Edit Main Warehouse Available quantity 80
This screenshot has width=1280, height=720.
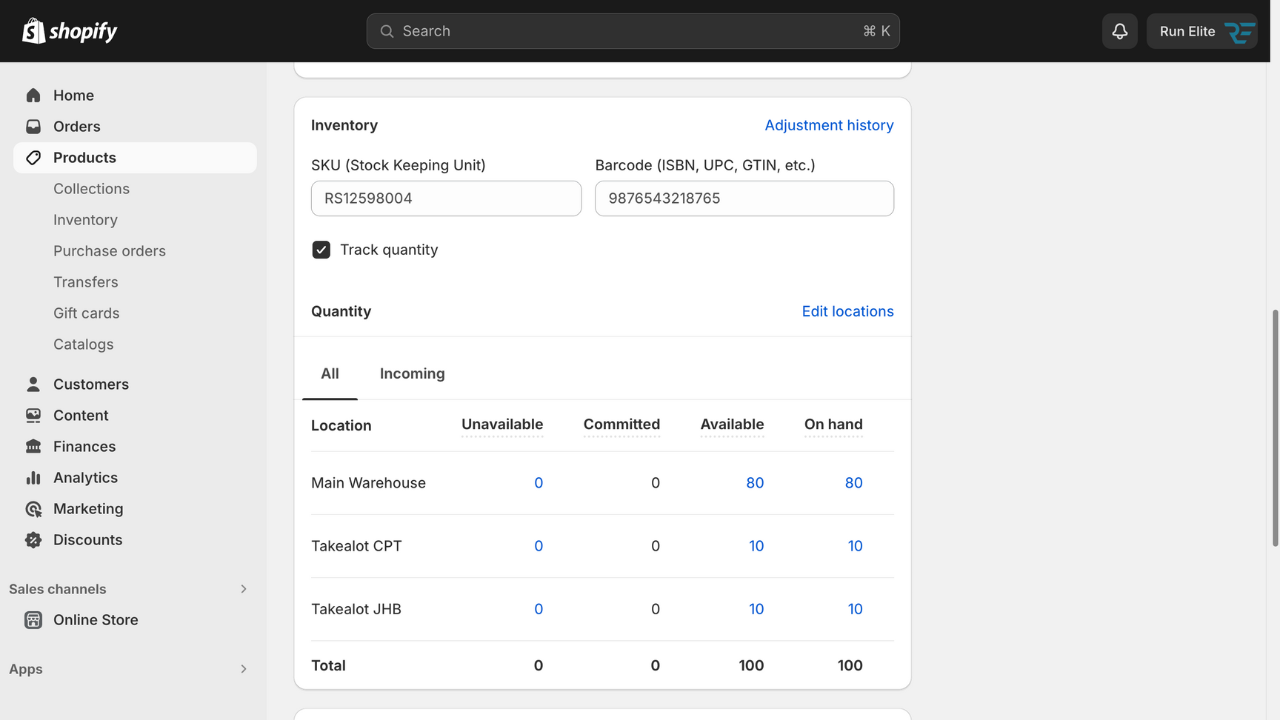pos(754,483)
